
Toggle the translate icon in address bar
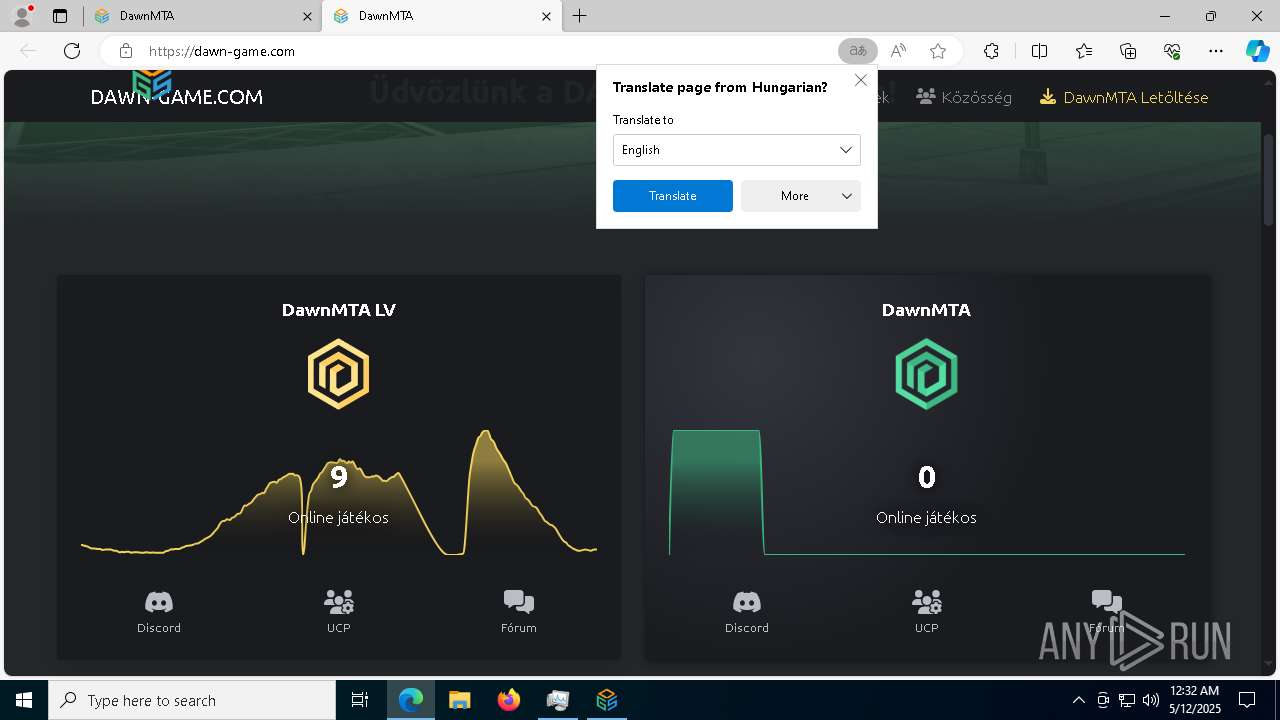[857, 51]
